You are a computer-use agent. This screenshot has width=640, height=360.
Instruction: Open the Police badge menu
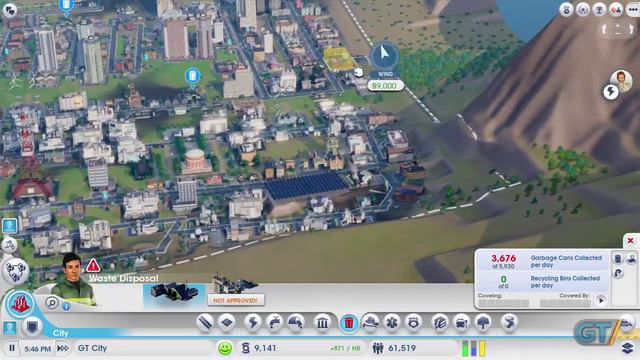413,323
